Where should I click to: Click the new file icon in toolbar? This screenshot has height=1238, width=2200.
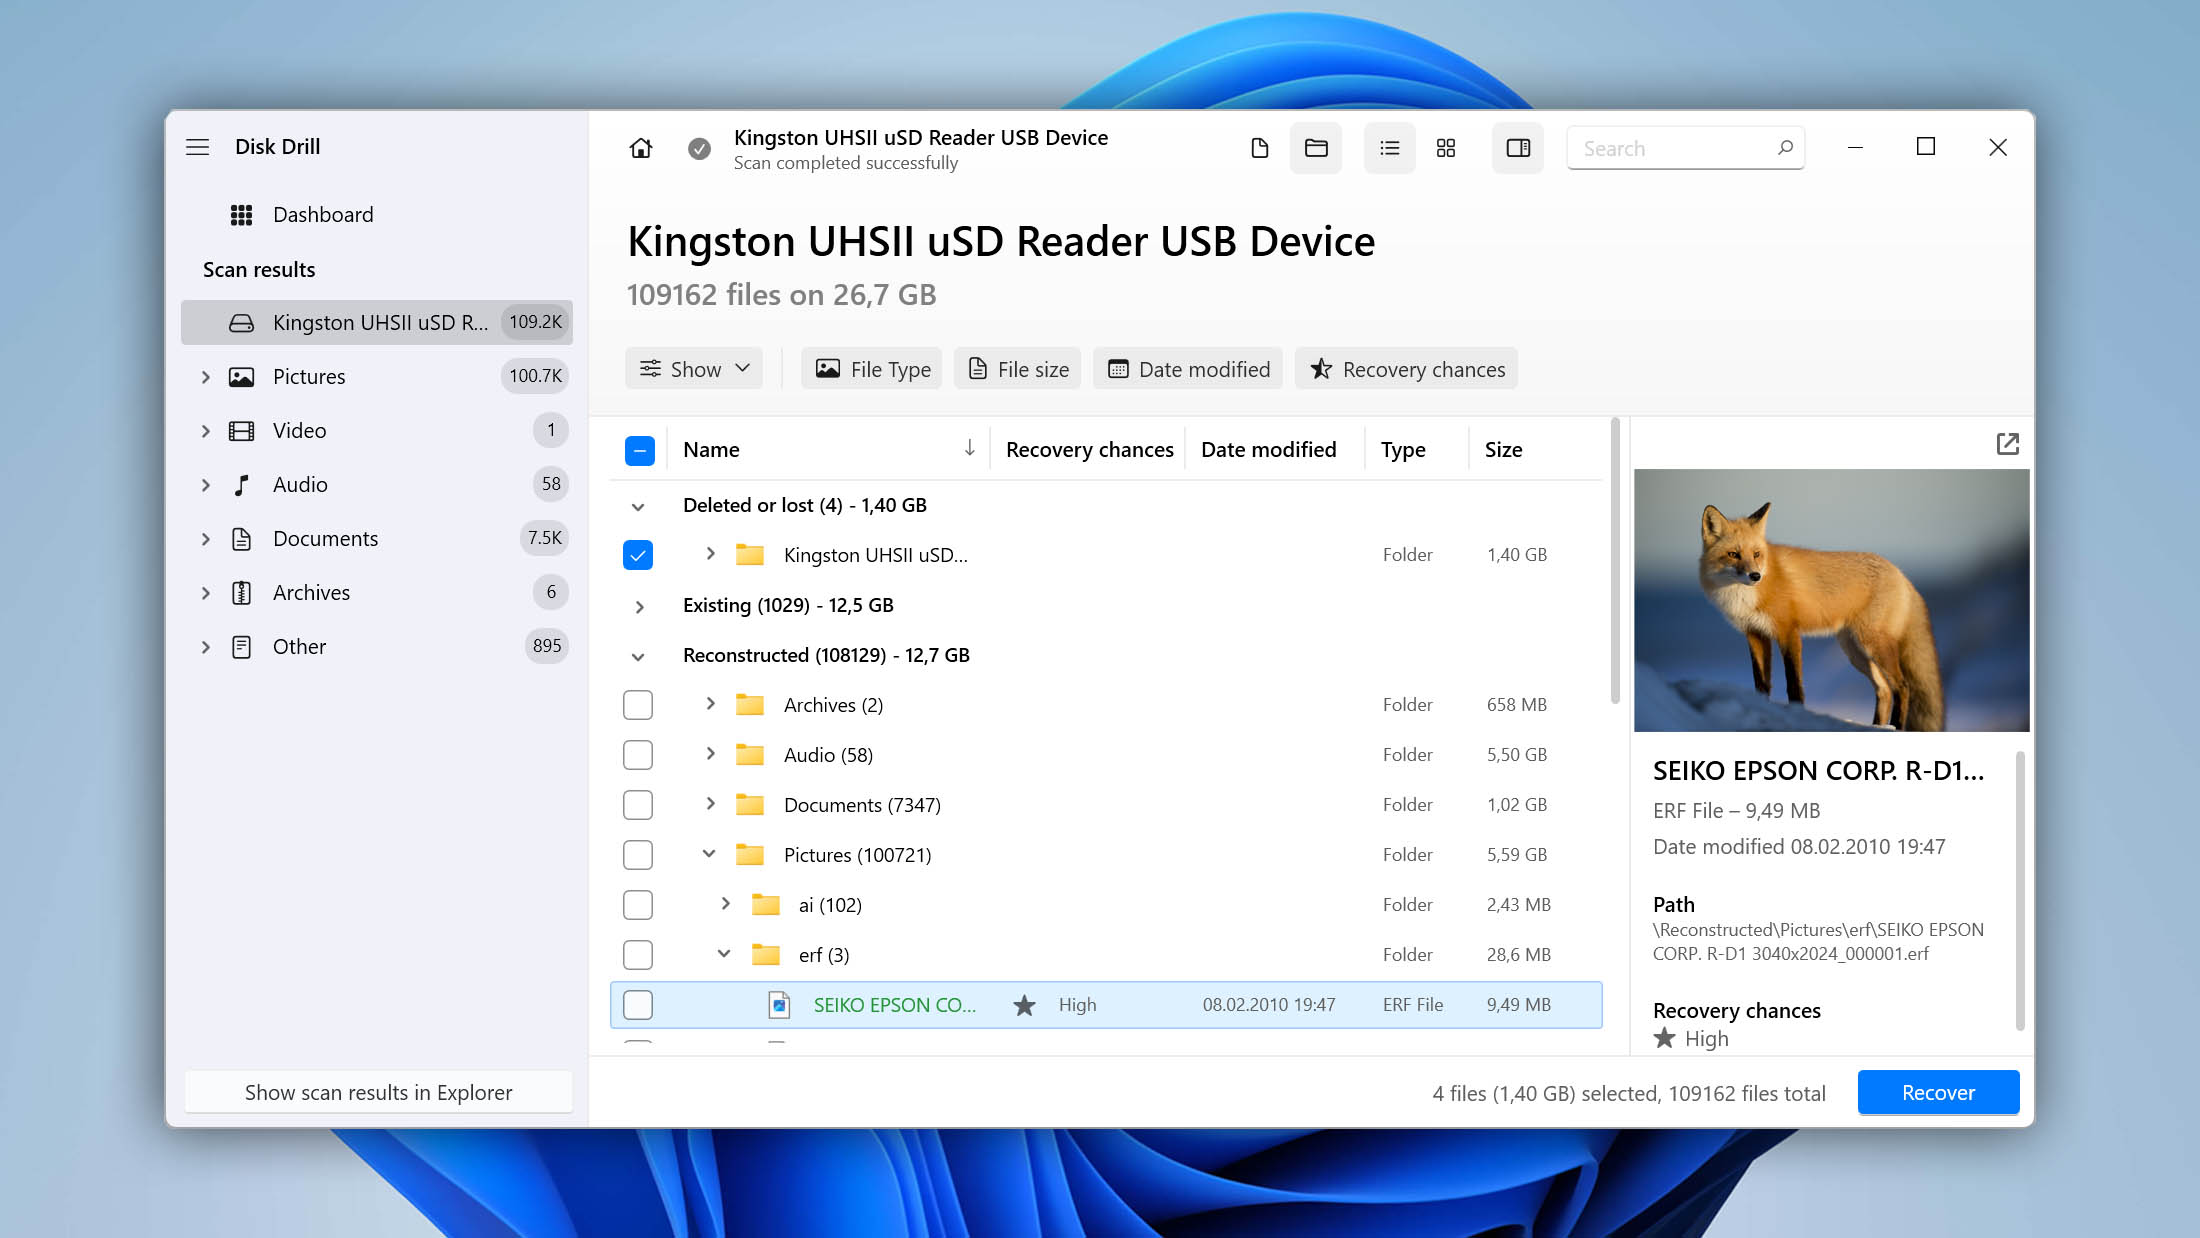(1259, 147)
